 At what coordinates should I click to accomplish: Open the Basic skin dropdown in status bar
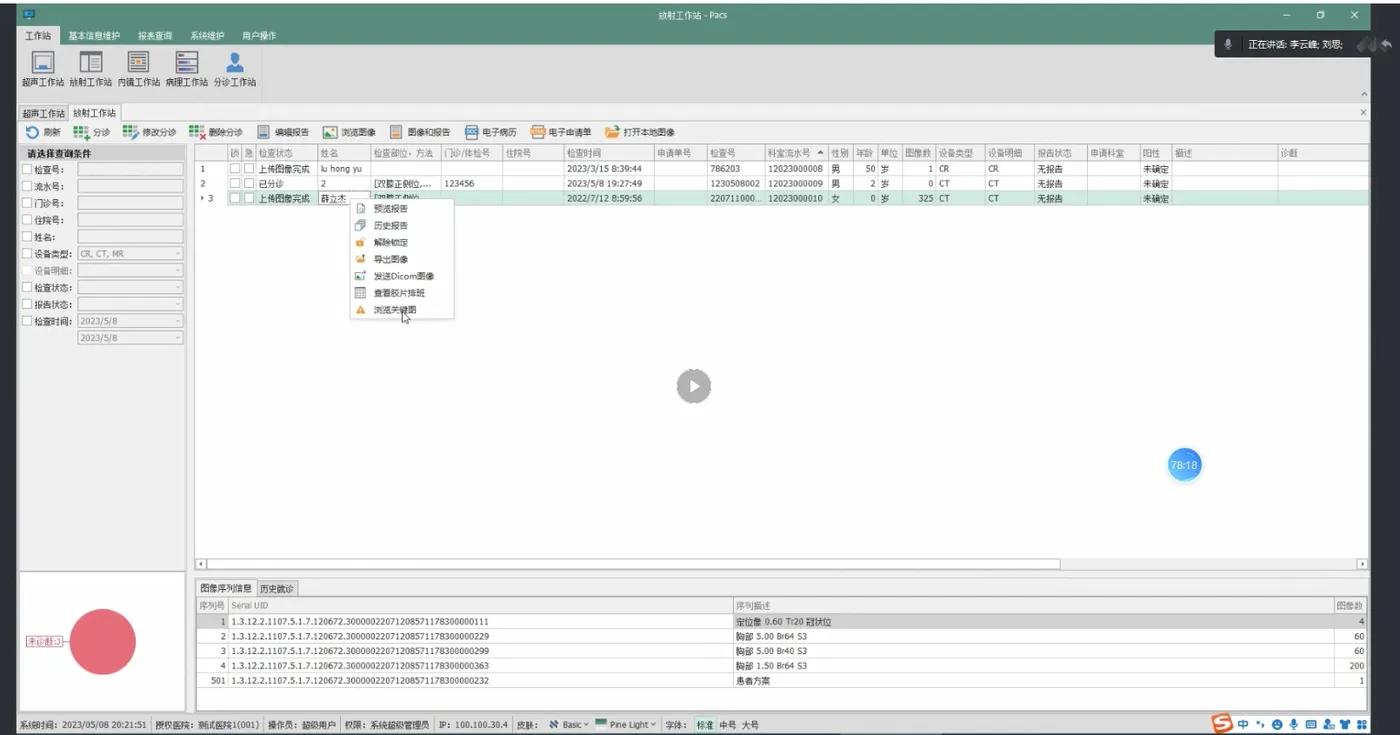(x=569, y=725)
